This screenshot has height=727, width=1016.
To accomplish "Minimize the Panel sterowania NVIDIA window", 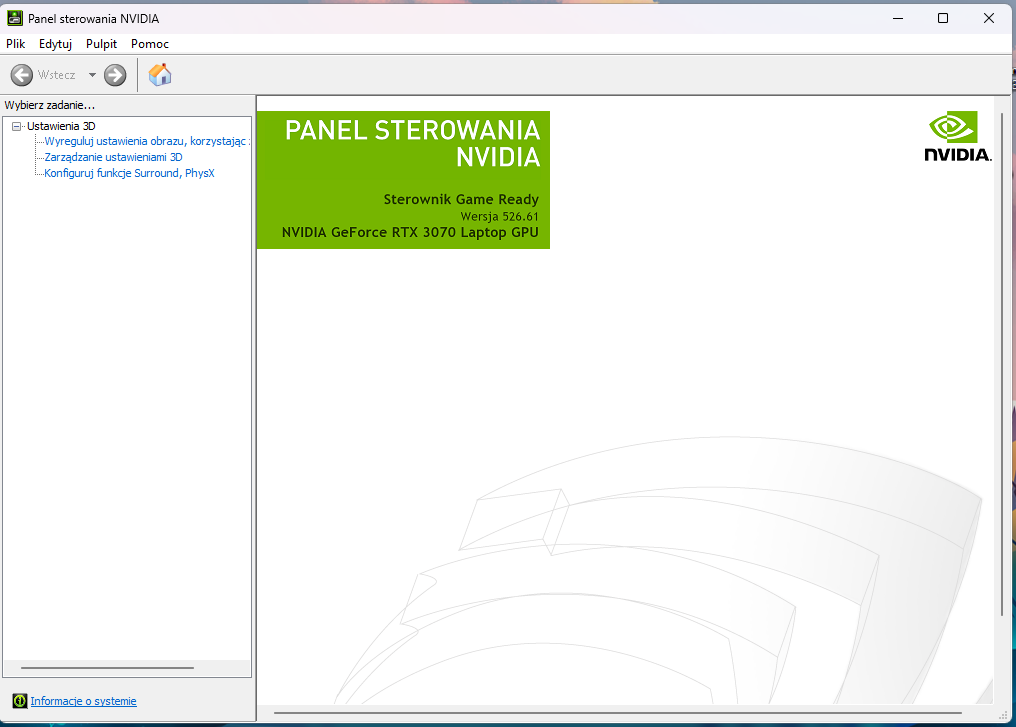I will [898, 18].
